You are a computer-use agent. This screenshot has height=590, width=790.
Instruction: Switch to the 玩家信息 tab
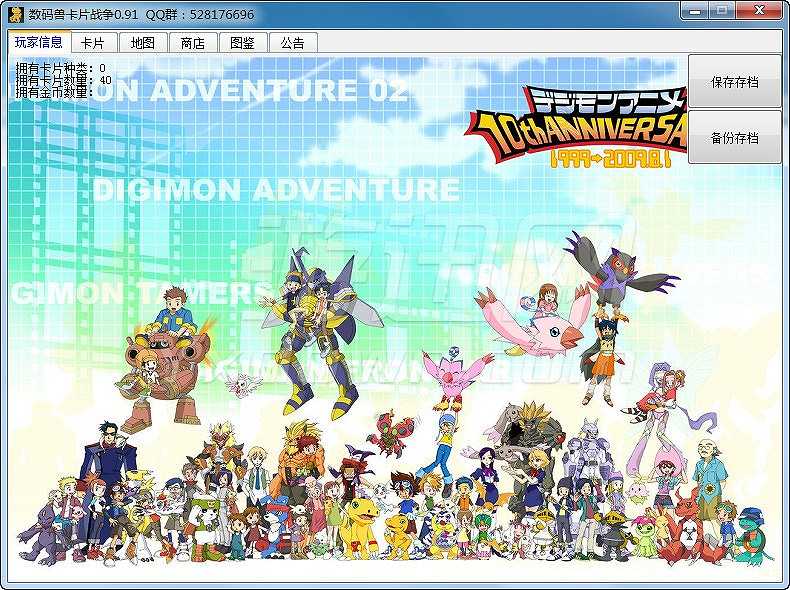tap(39, 42)
